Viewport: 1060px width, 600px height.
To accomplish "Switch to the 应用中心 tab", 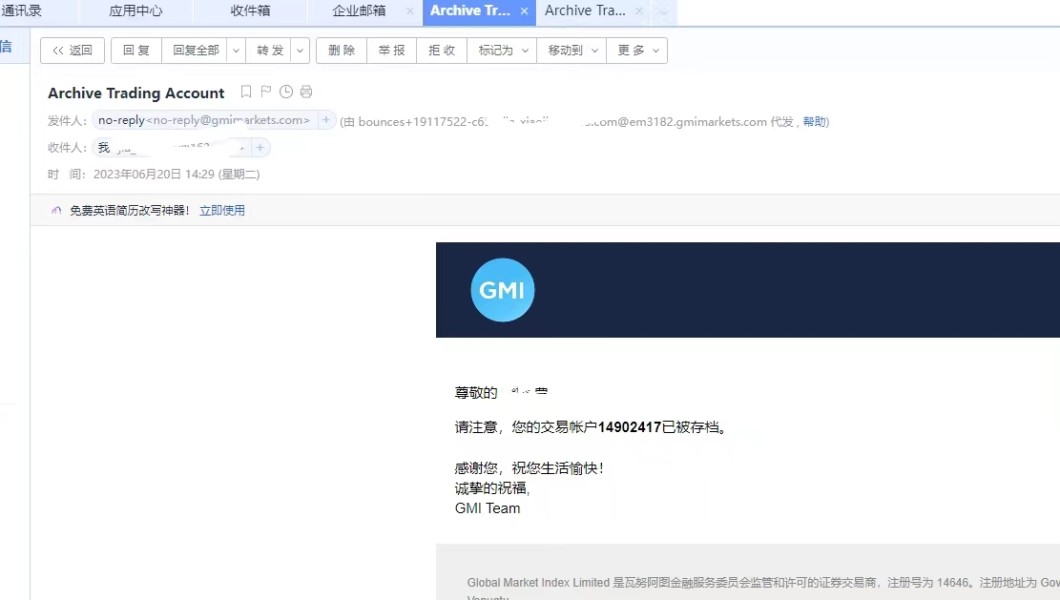I will [135, 11].
